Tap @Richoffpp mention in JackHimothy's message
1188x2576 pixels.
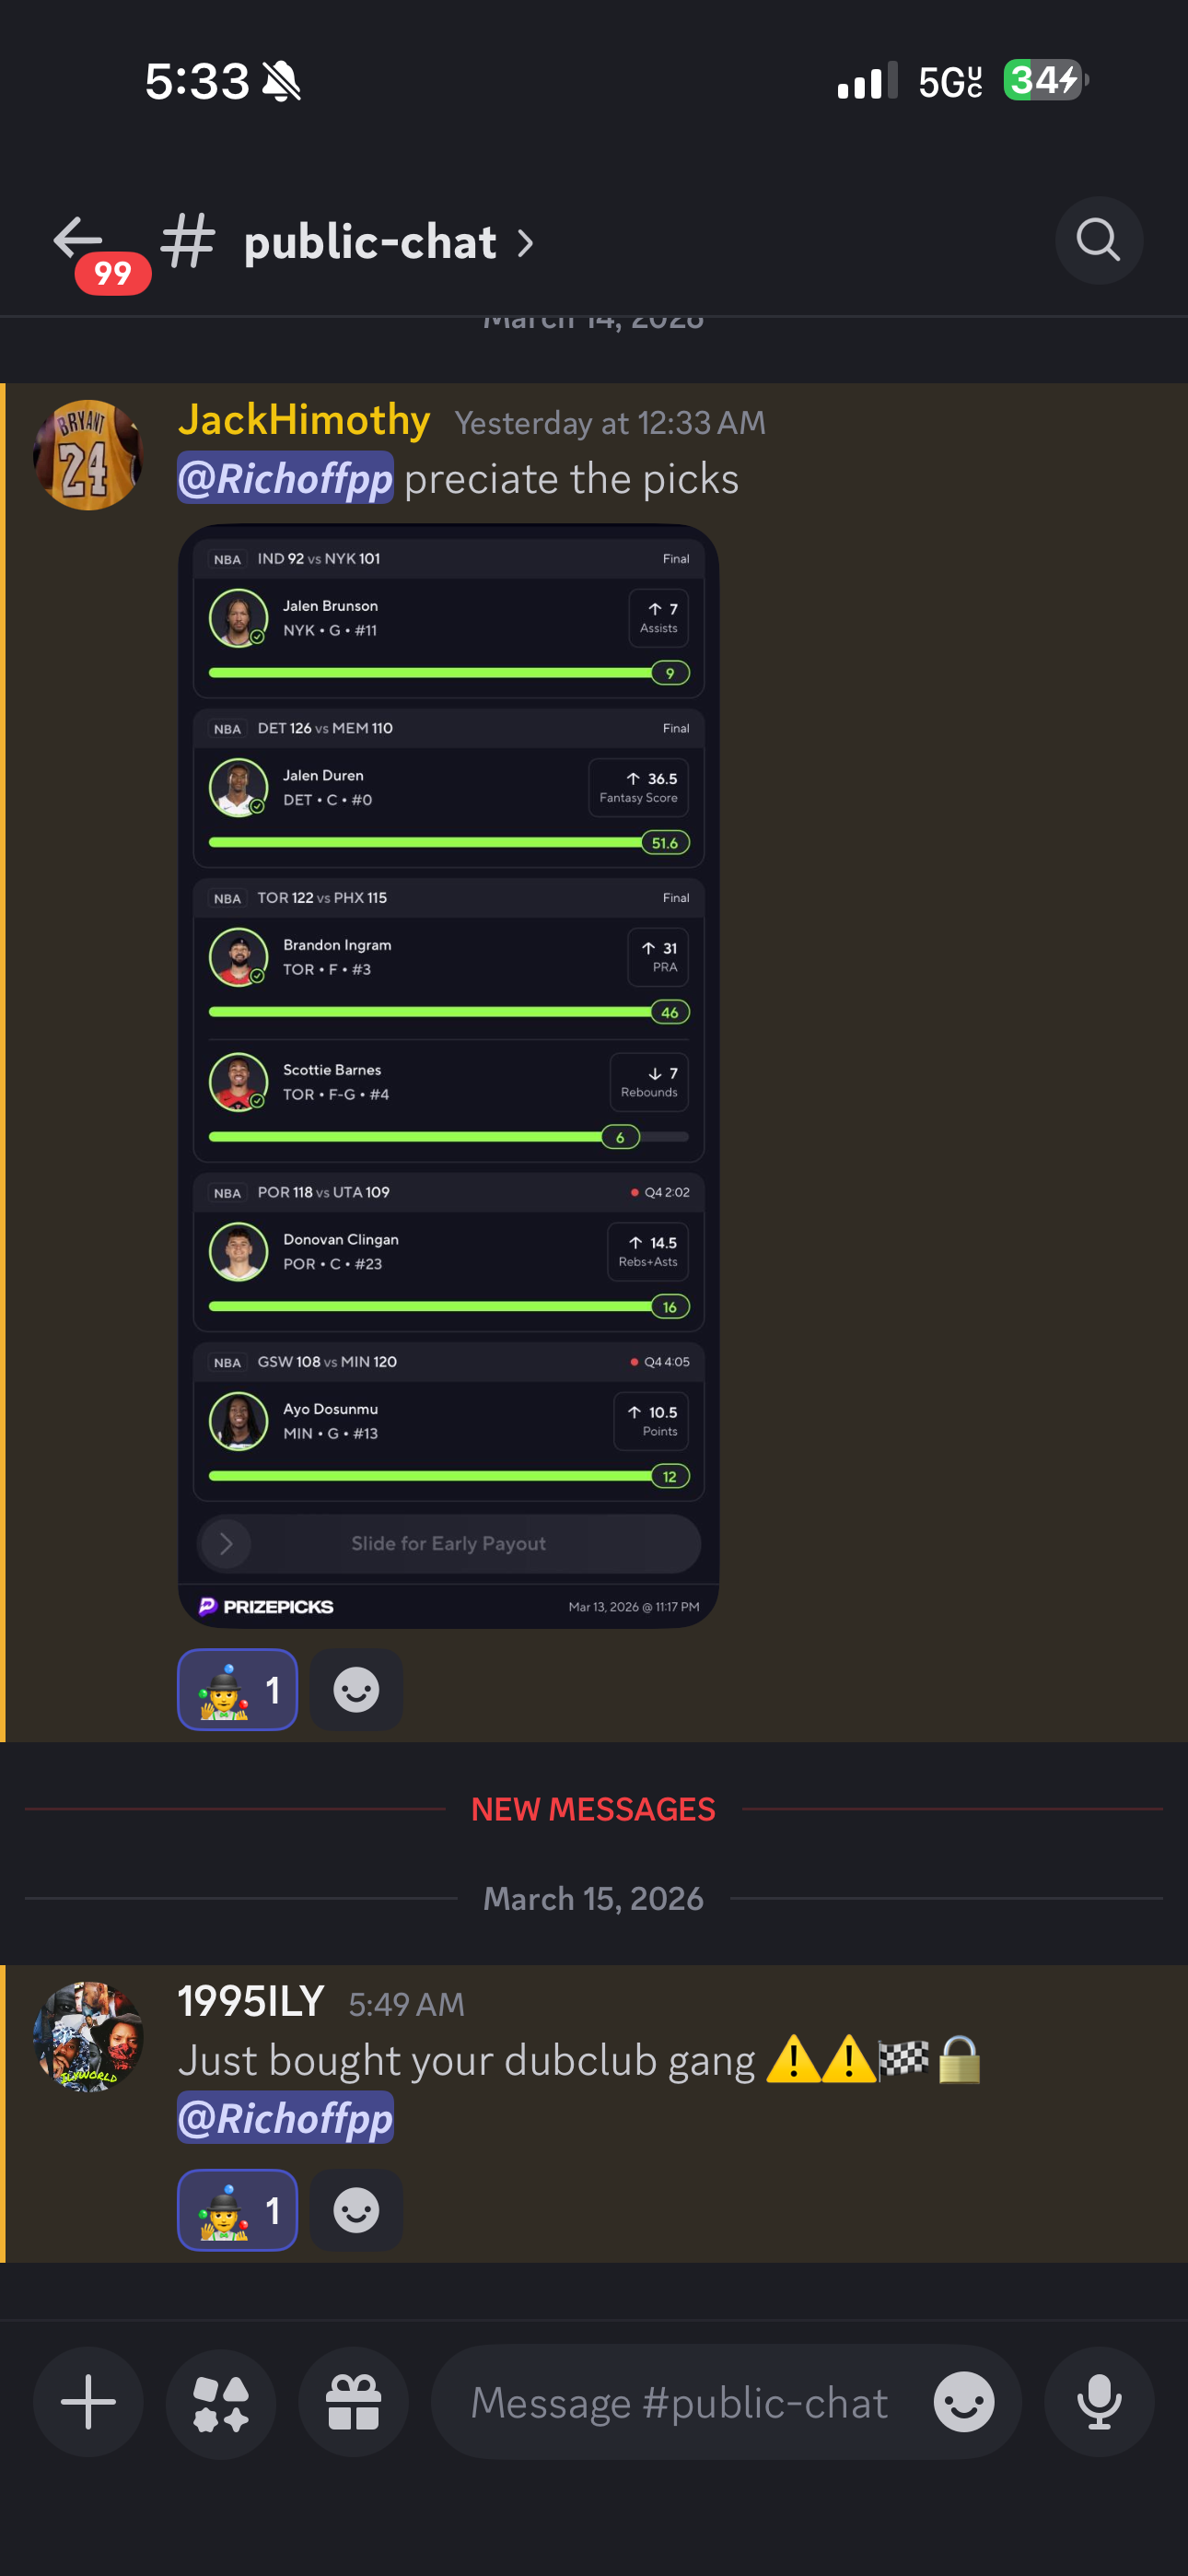(285, 478)
